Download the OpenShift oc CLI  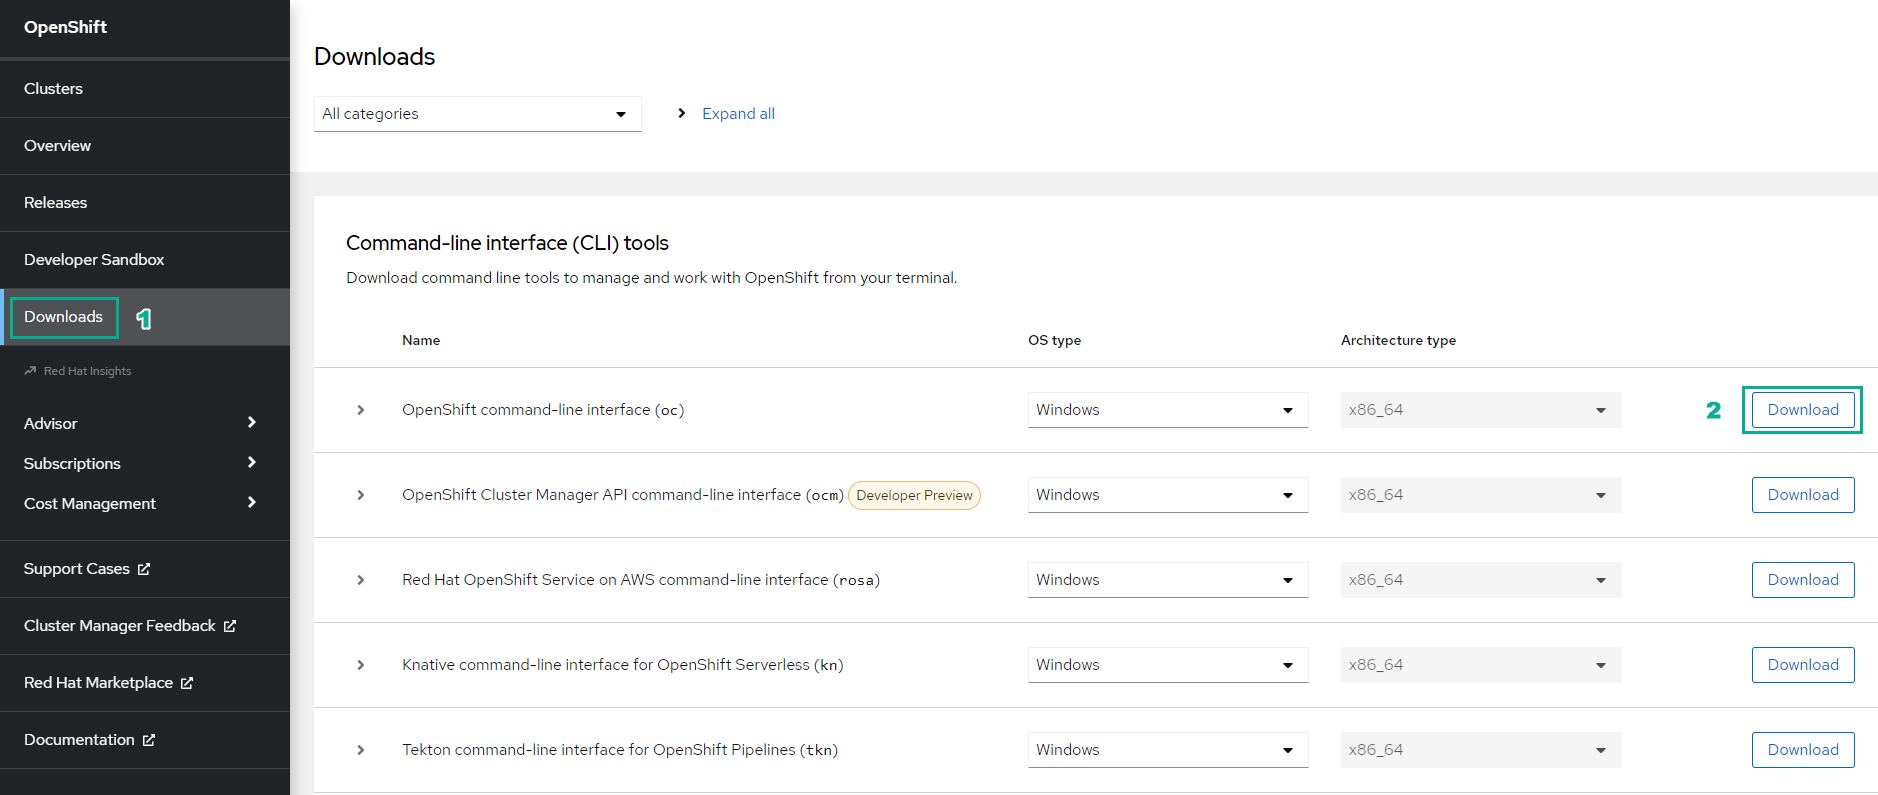[1802, 410]
